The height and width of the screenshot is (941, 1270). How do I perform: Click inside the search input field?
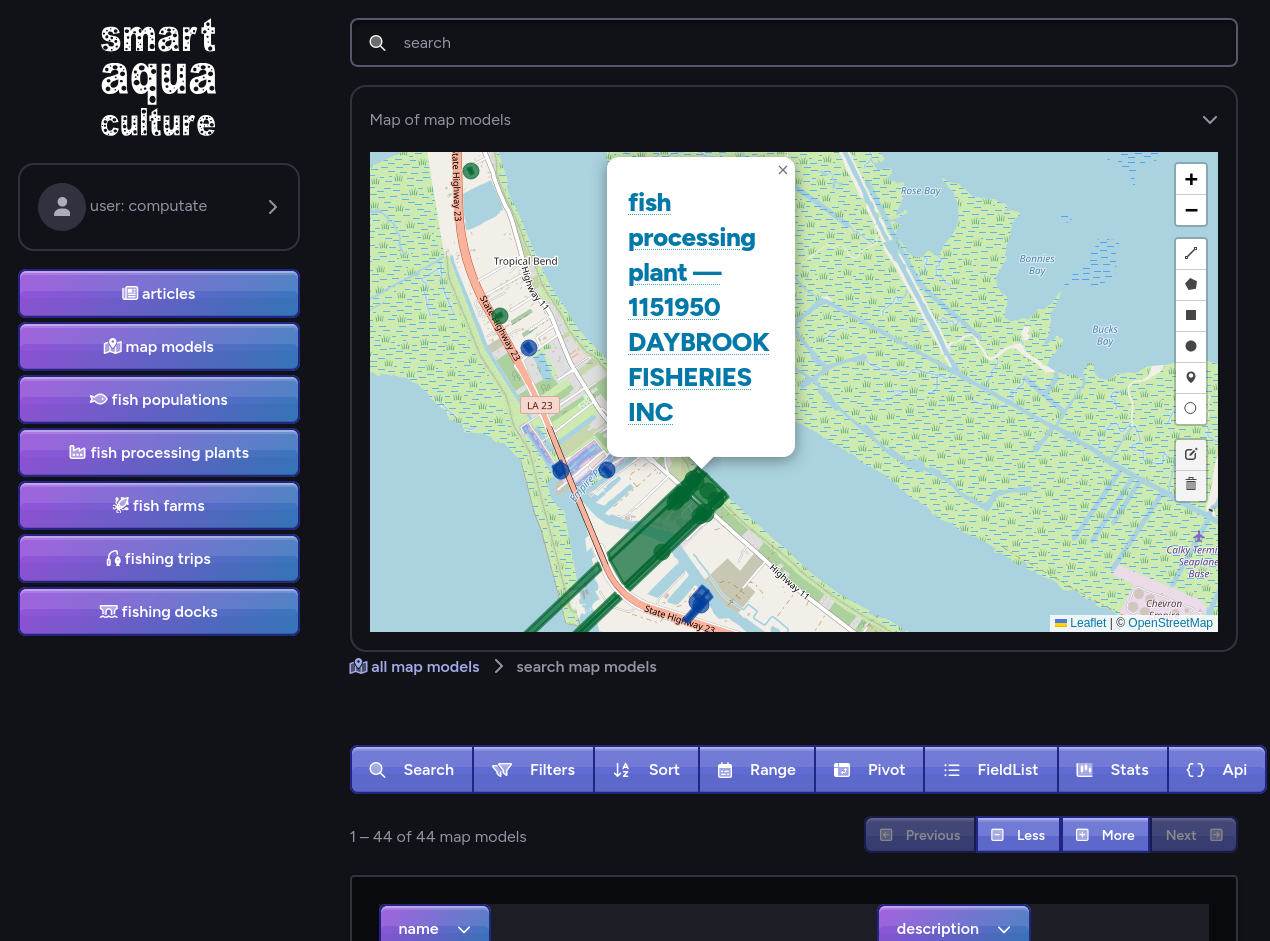tap(793, 42)
